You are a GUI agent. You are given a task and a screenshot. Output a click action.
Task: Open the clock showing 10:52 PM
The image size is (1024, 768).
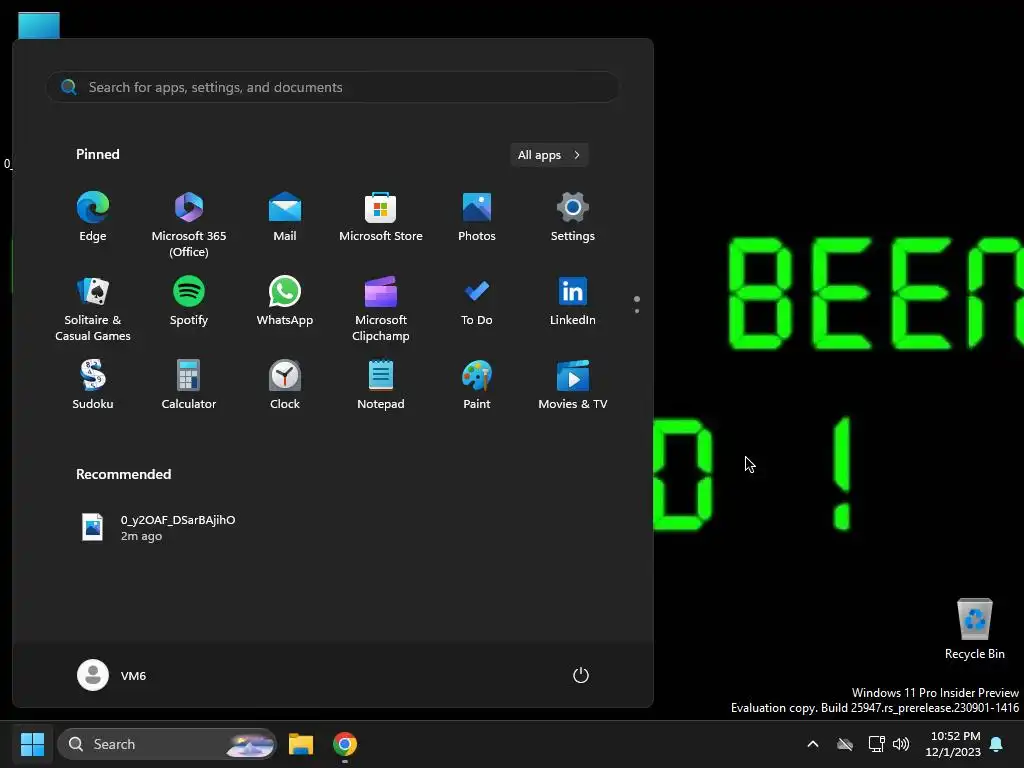[x=953, y=744]
